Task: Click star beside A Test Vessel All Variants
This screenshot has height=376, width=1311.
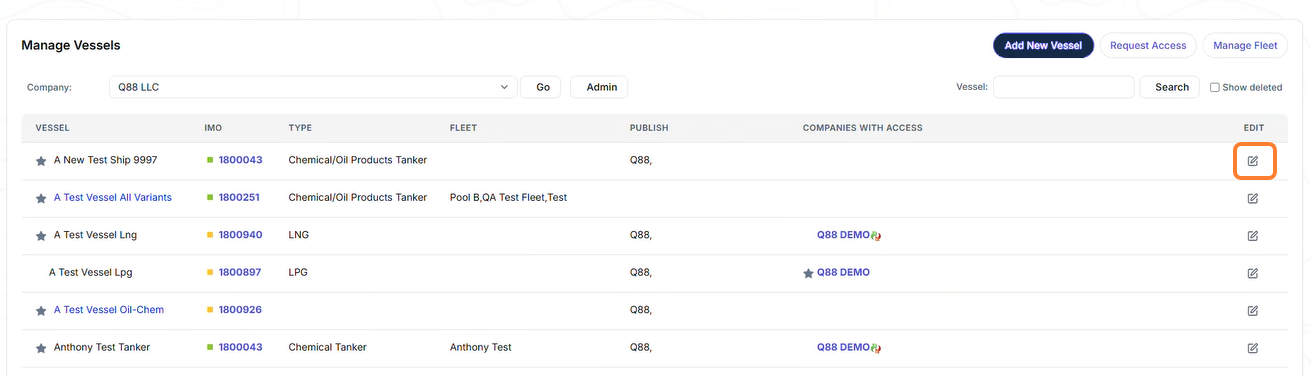Action: pos(41,198)
